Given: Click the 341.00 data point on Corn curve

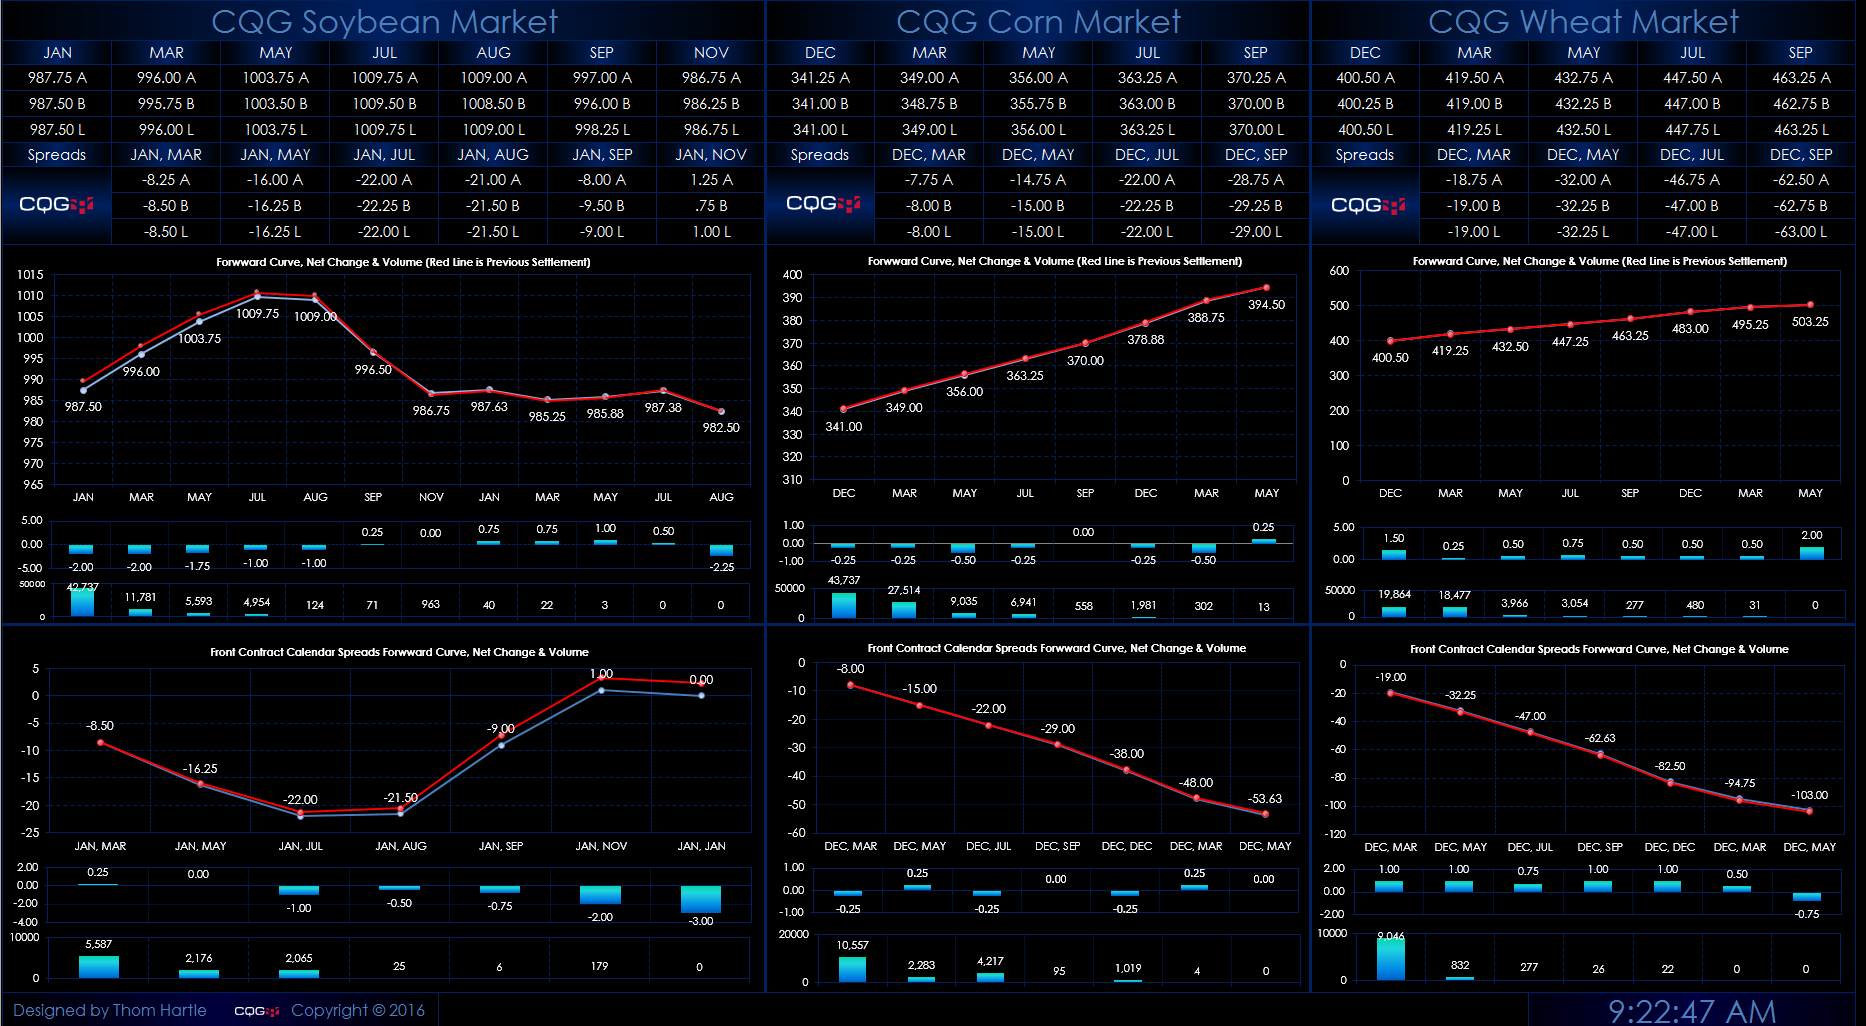Looking at the screenshot, I should coord(844,409).
